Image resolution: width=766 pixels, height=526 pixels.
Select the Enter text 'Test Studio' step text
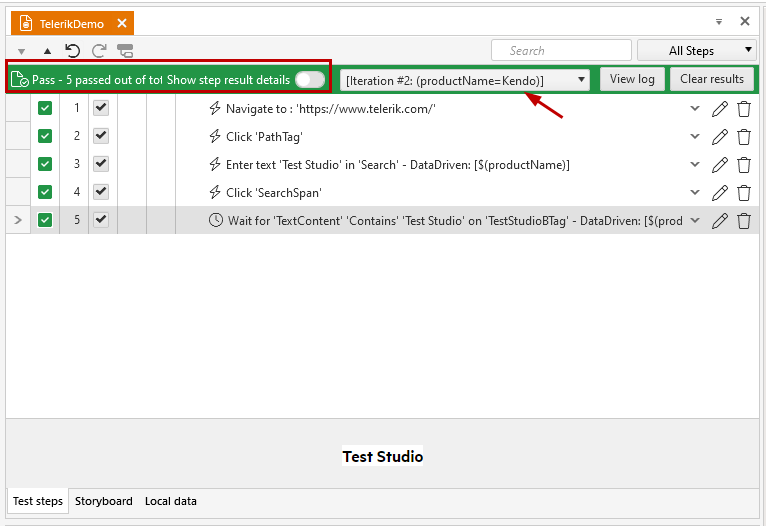click(398, 165)
